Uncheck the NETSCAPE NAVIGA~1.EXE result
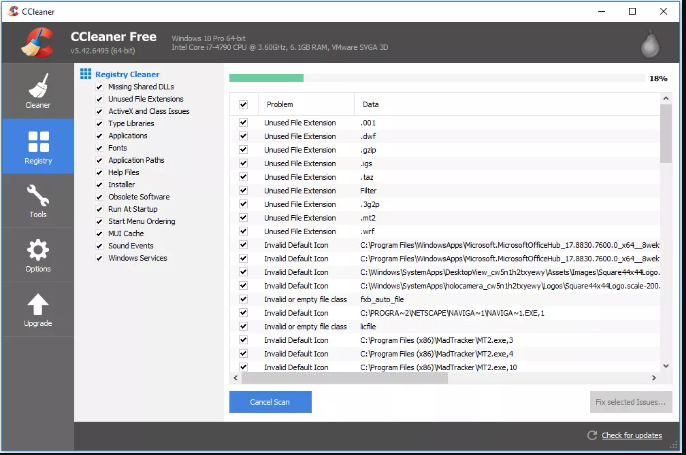686x455 pixels. pos(243,313)
